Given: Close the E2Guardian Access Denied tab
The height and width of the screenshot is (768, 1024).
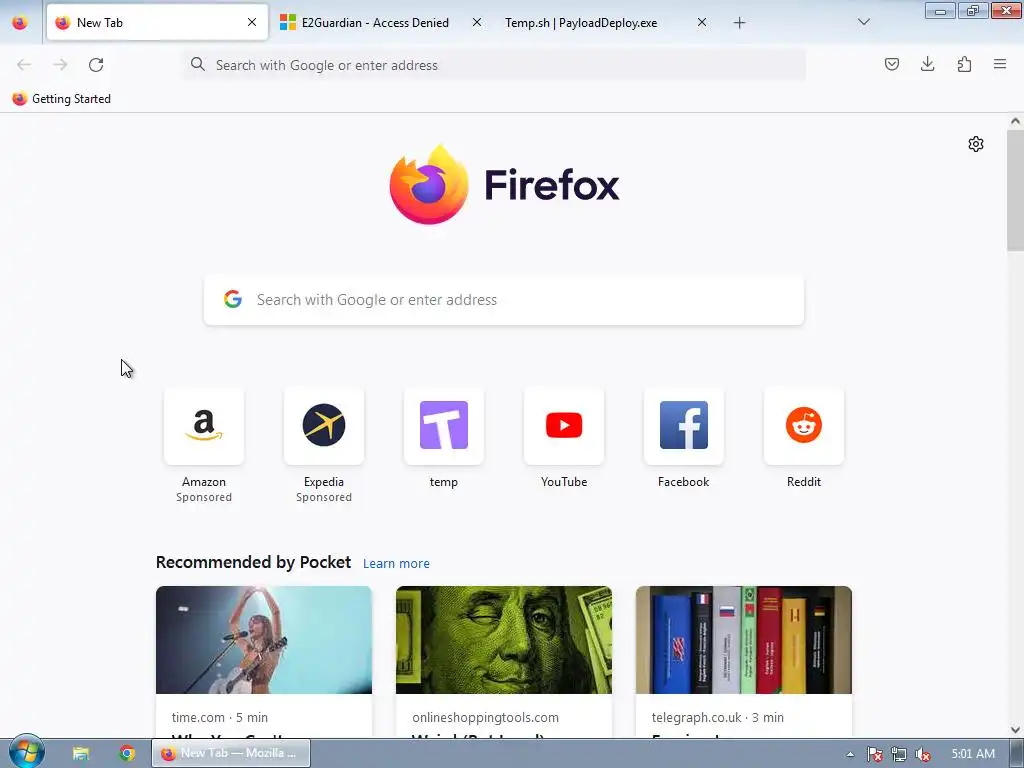Looking at the screenshot, I should pyautogui.click(x=477, y=22).
